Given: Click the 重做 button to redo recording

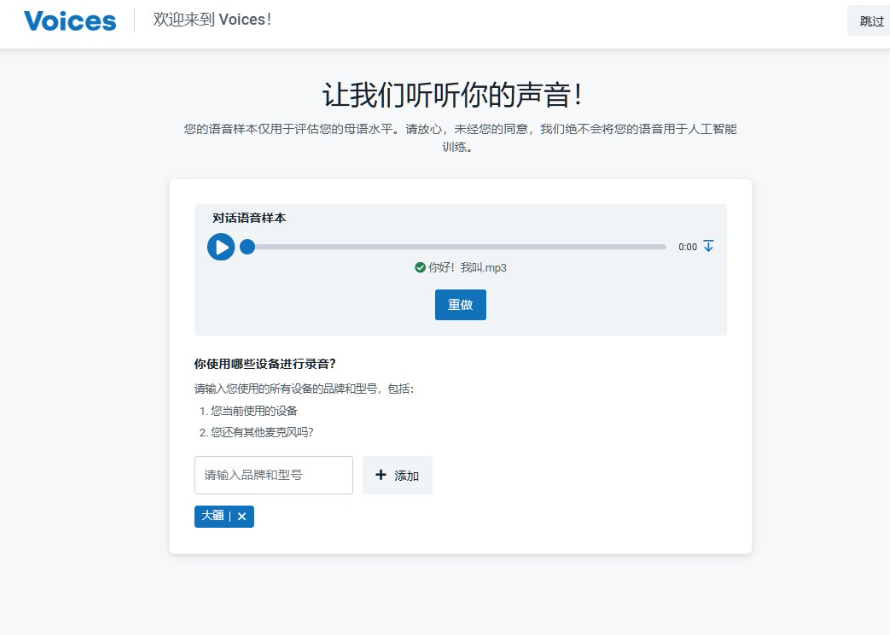Looking at the screenshot, I should pos(460,305).
